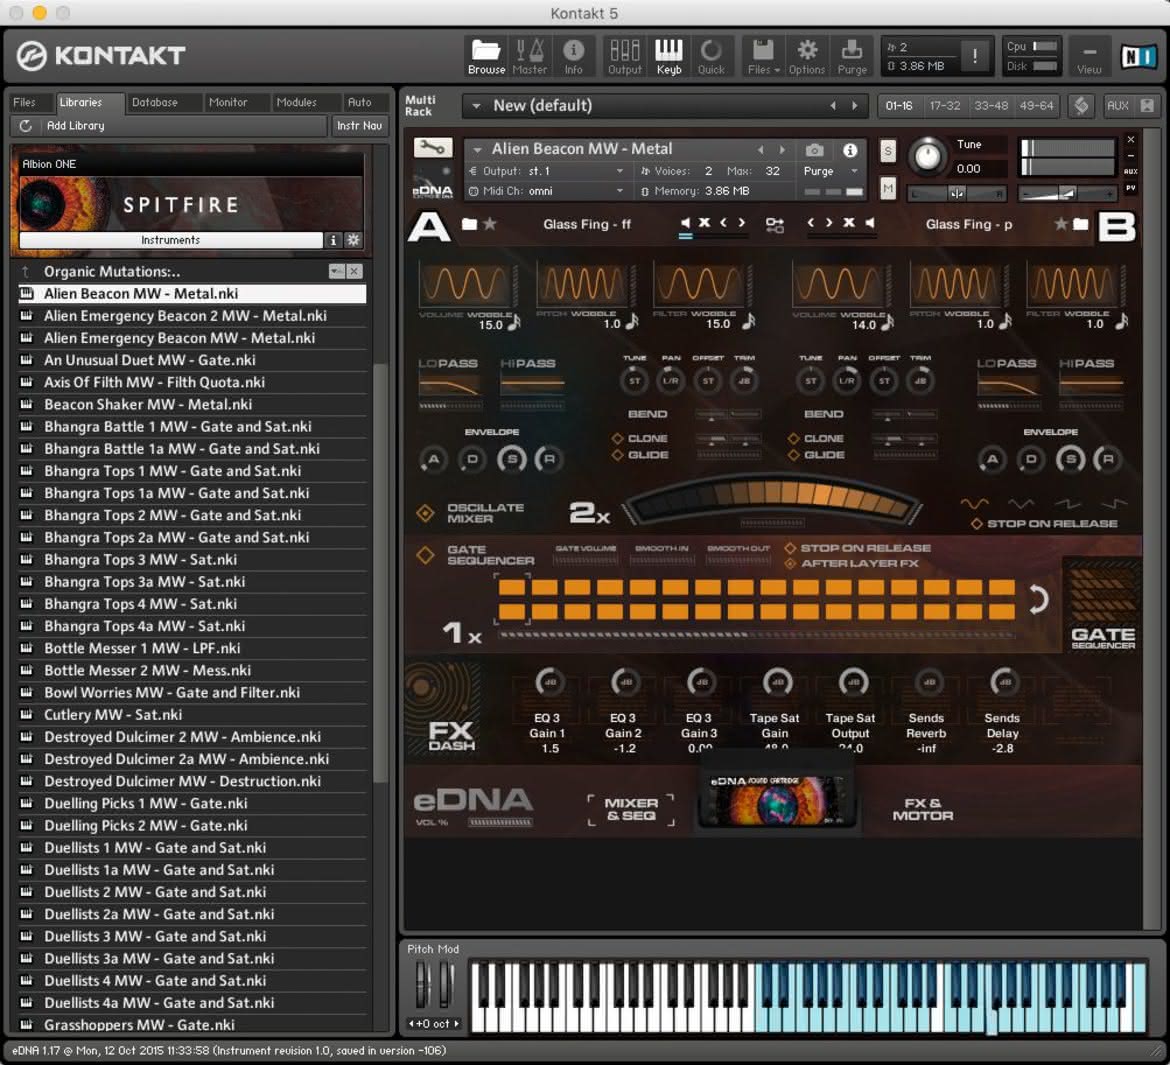The width and height of the screenshot is (1170, 1065).
Task: Open the Albion ONE Instruments button
Action: pyautogui.click(x=171, y=240)
